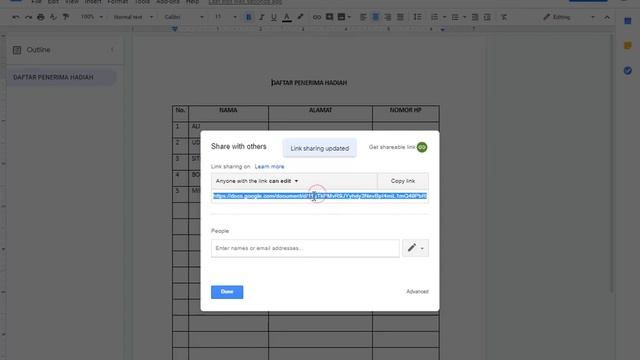Image resolution: width=640 pixels, height=360 pixels.
Task: Click the Bulleted list icon
Action: pos(455,17)
